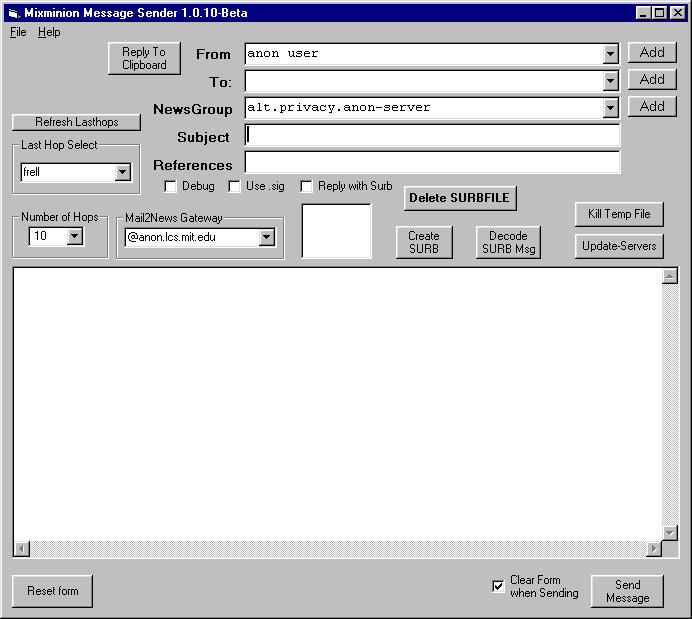Minimize the Mixminion window
This screenshot has height=619, width=692.
click(x=643, y=13)
